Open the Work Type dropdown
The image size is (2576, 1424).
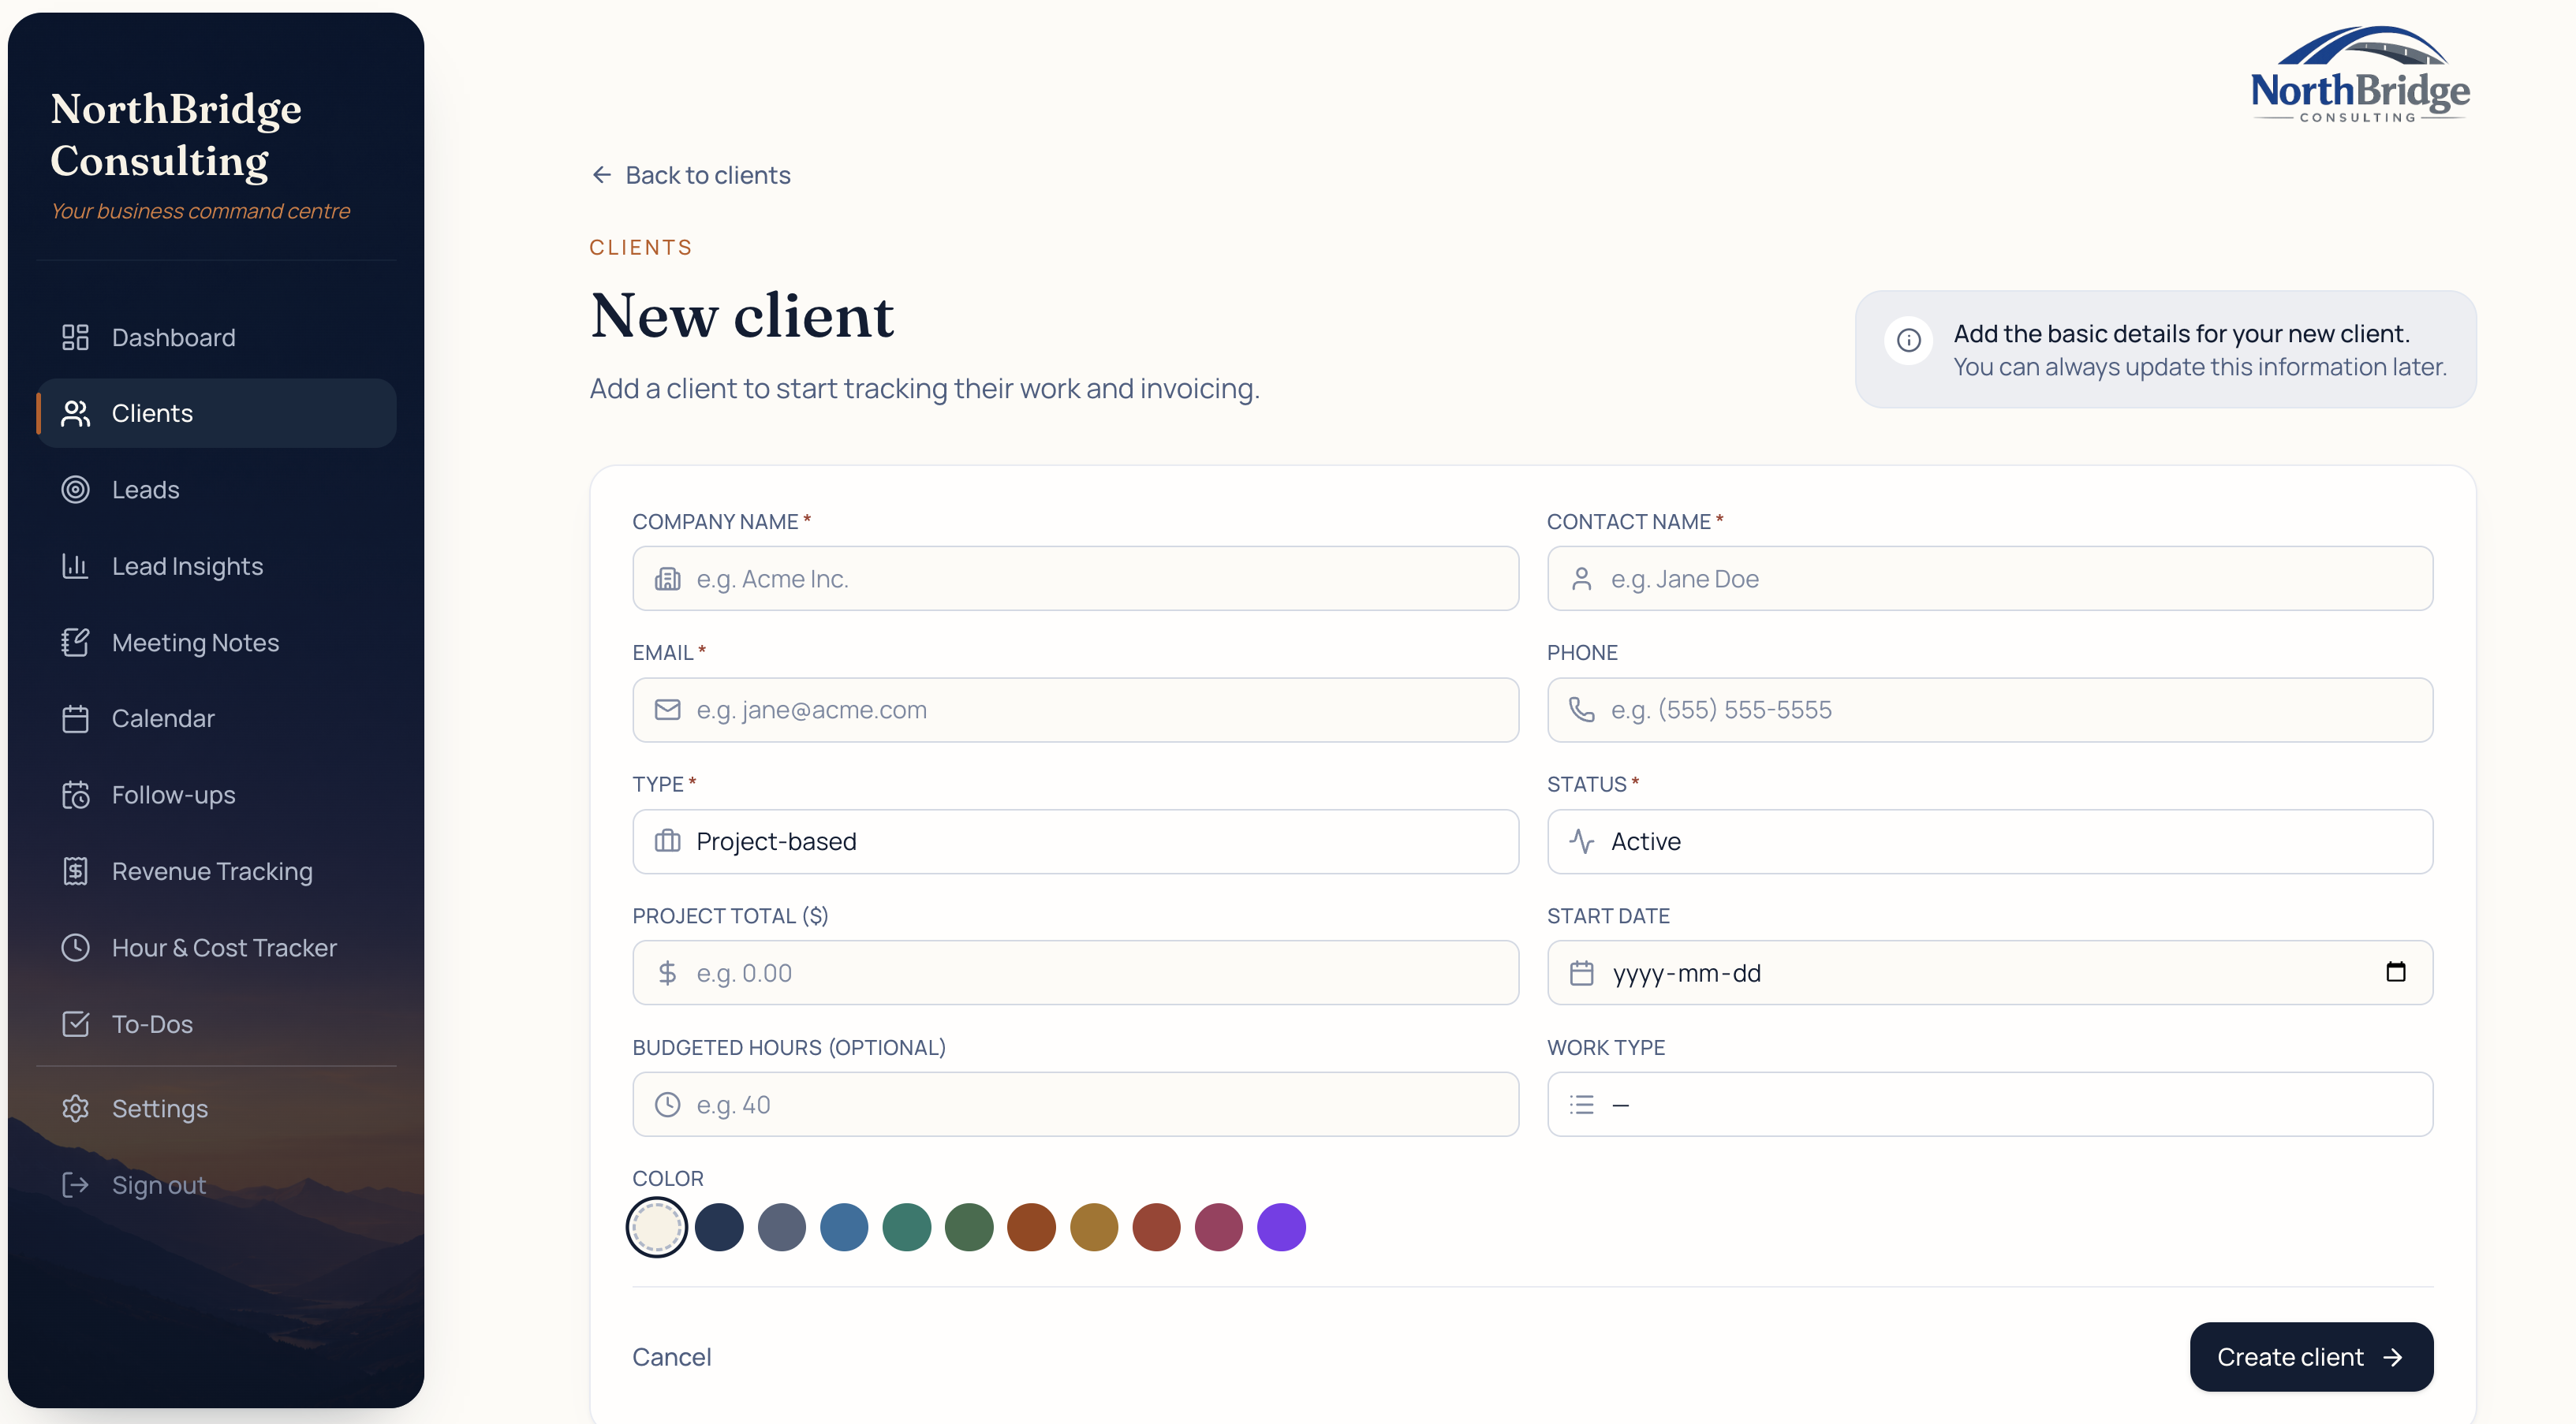tap(1989, 1105)
